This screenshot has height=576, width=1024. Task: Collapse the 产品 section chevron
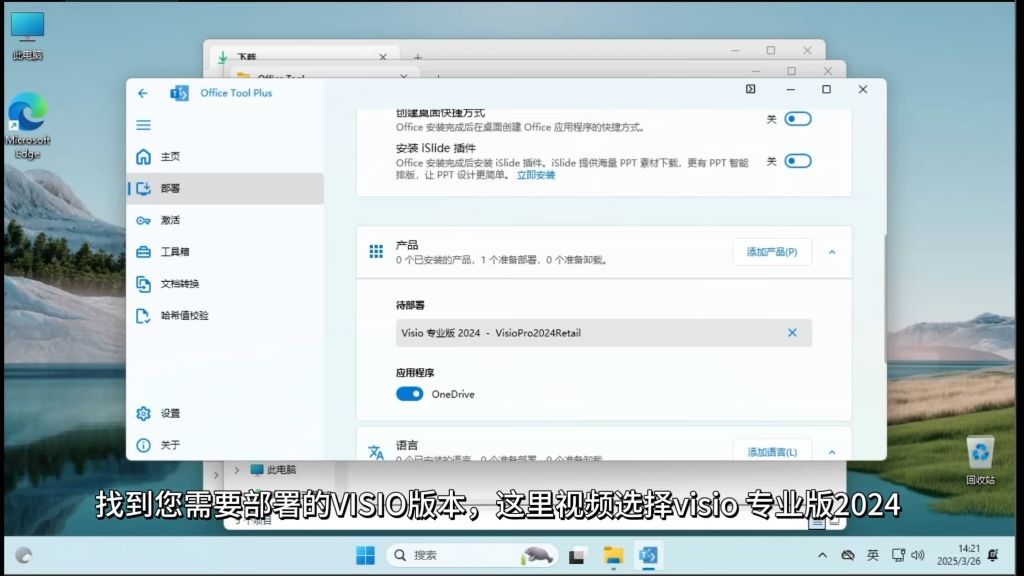pyautogui.click(x=832, y=252)
